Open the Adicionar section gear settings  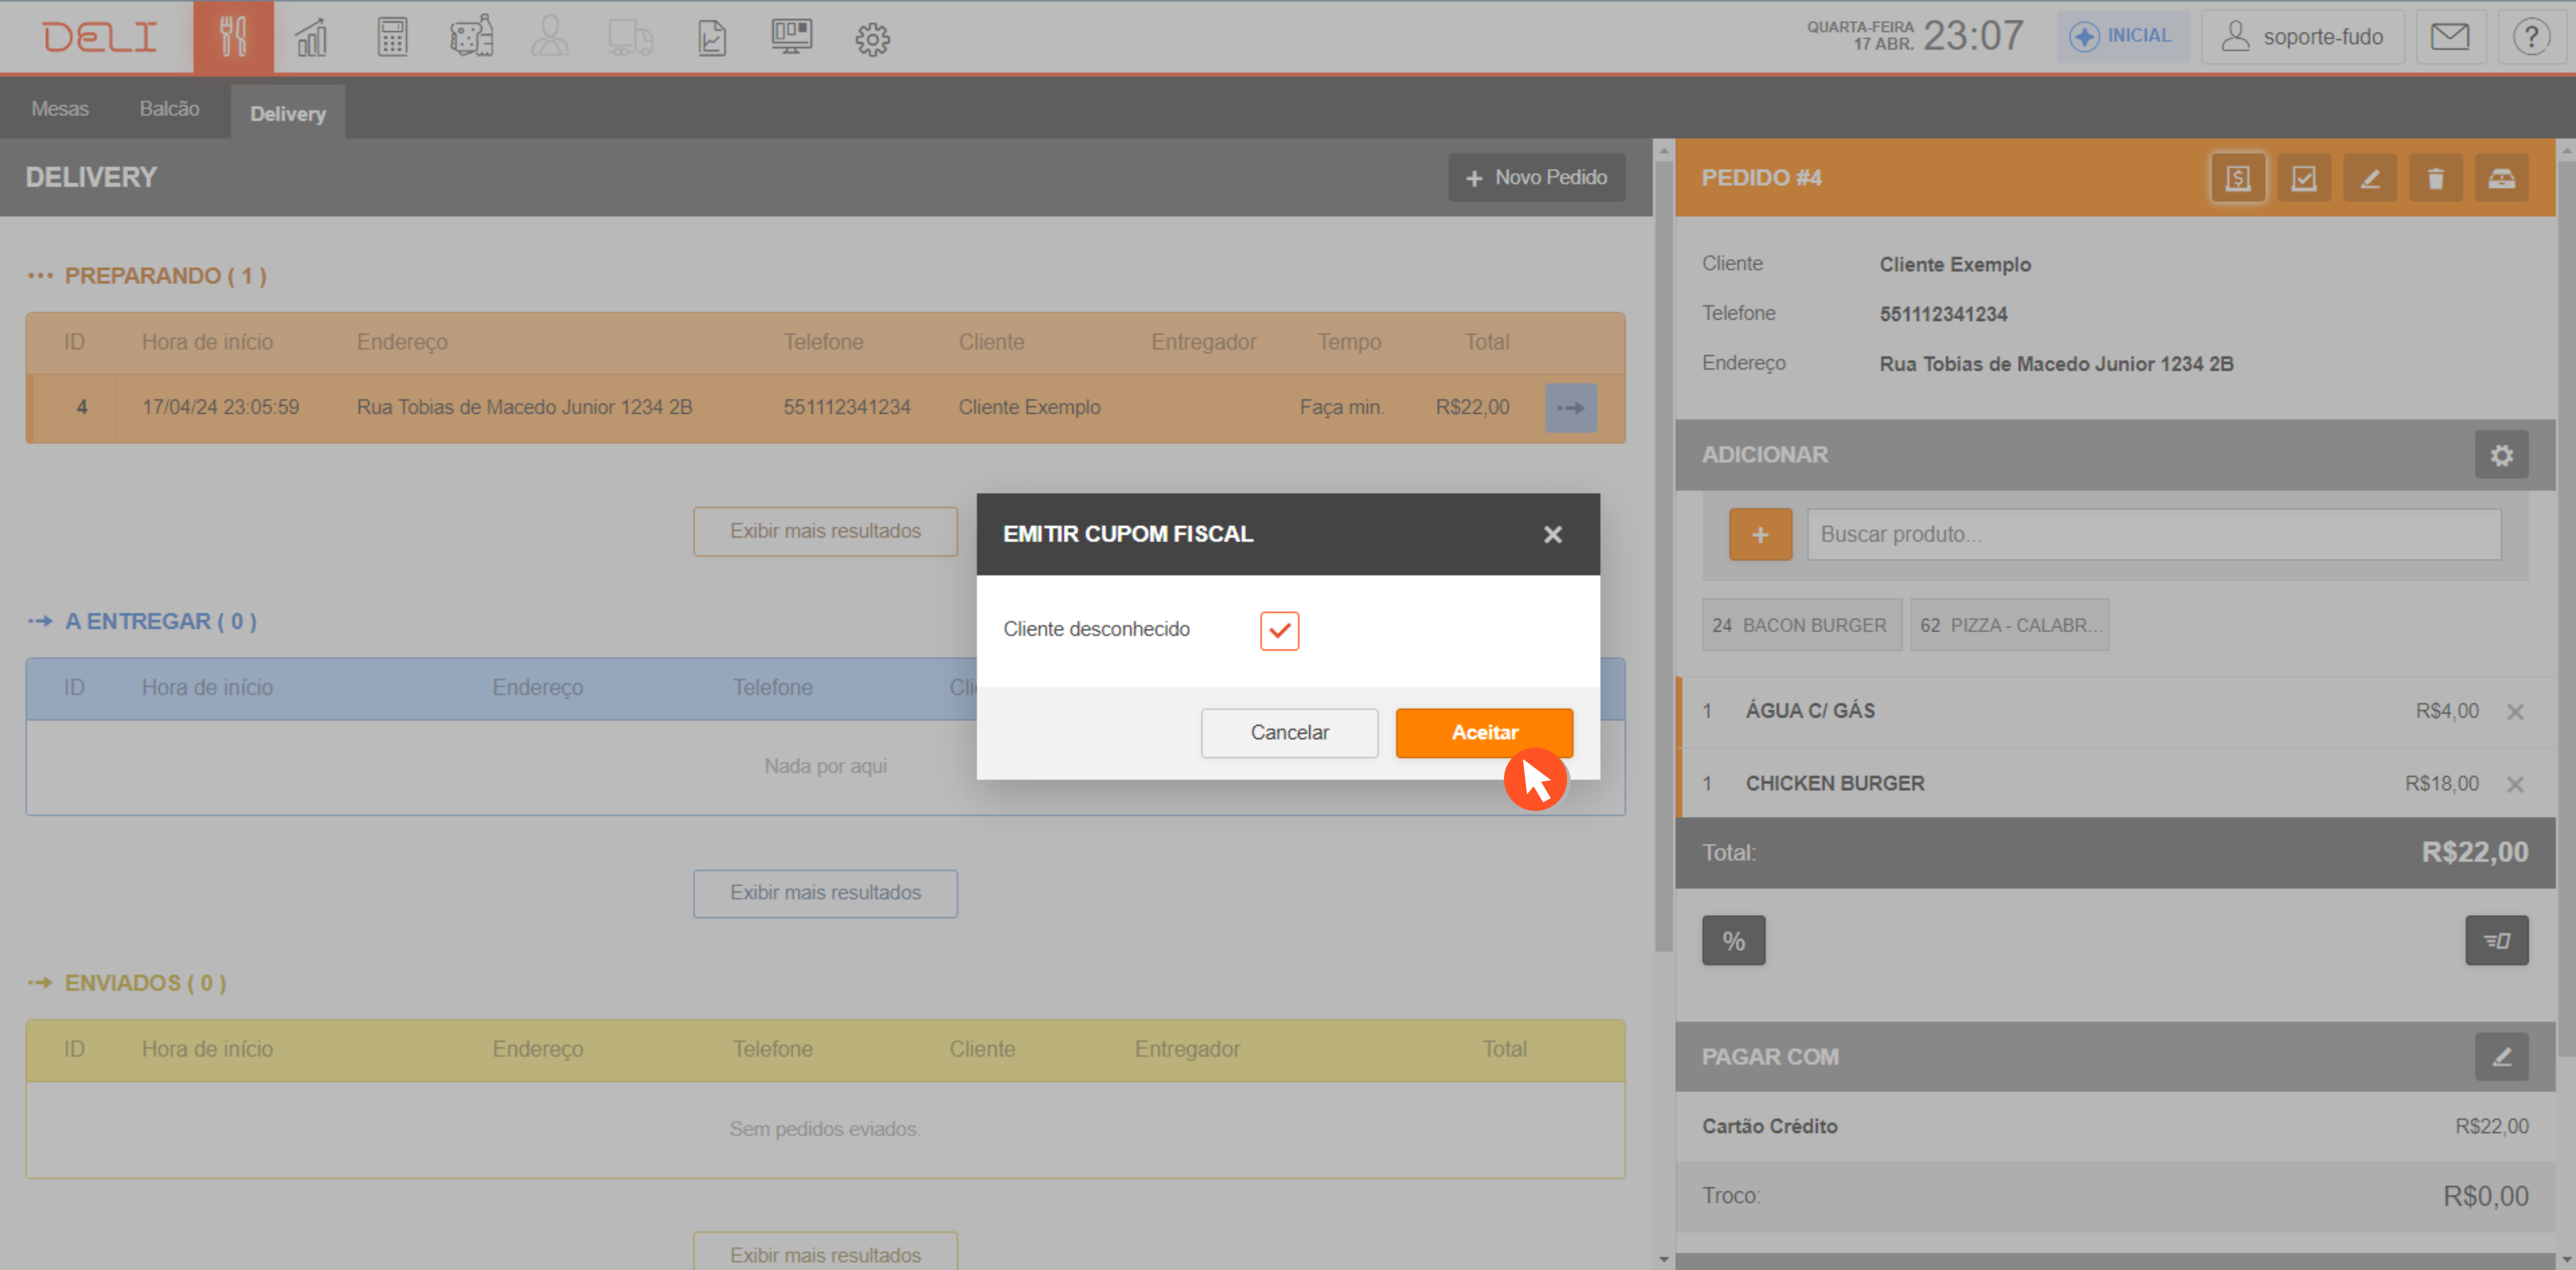point(2501,455)
